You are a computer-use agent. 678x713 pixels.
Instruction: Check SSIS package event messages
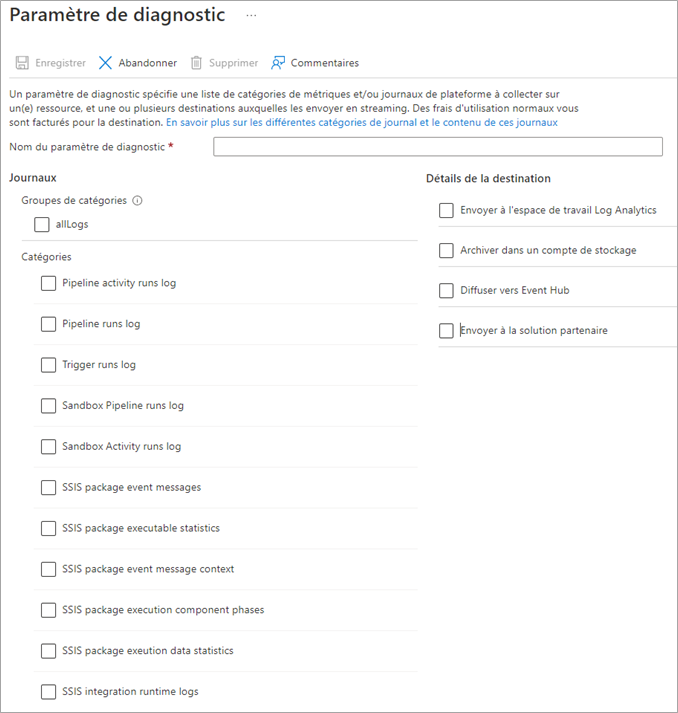49,487
